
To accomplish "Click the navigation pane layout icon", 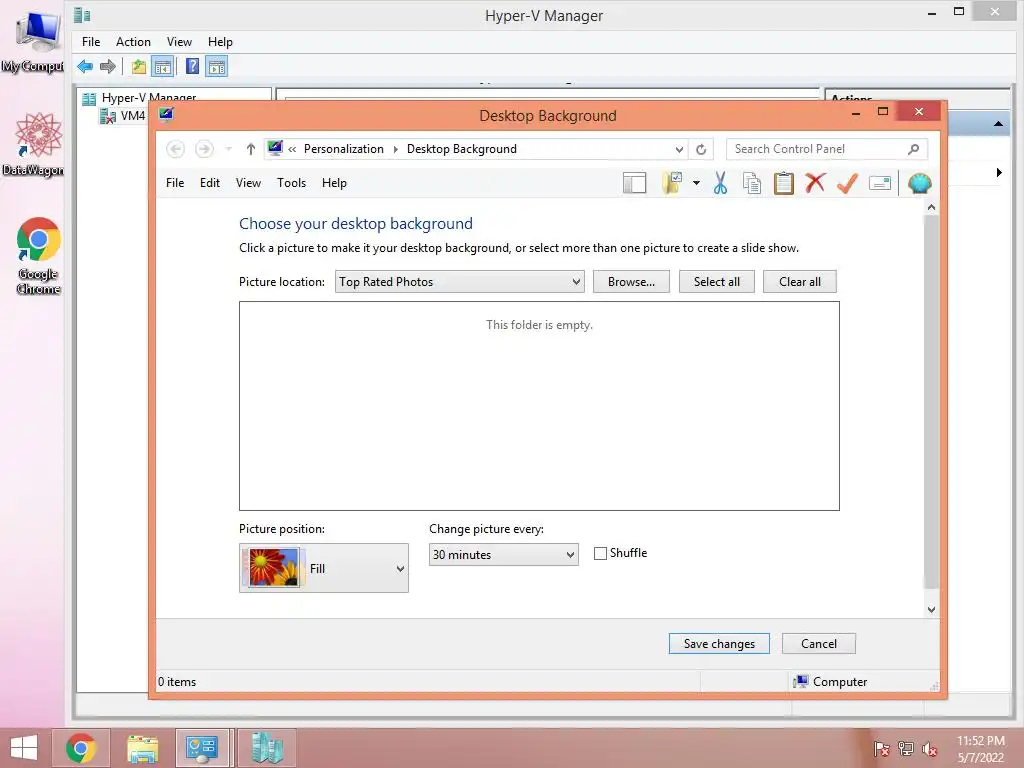I will click(634, 184).
